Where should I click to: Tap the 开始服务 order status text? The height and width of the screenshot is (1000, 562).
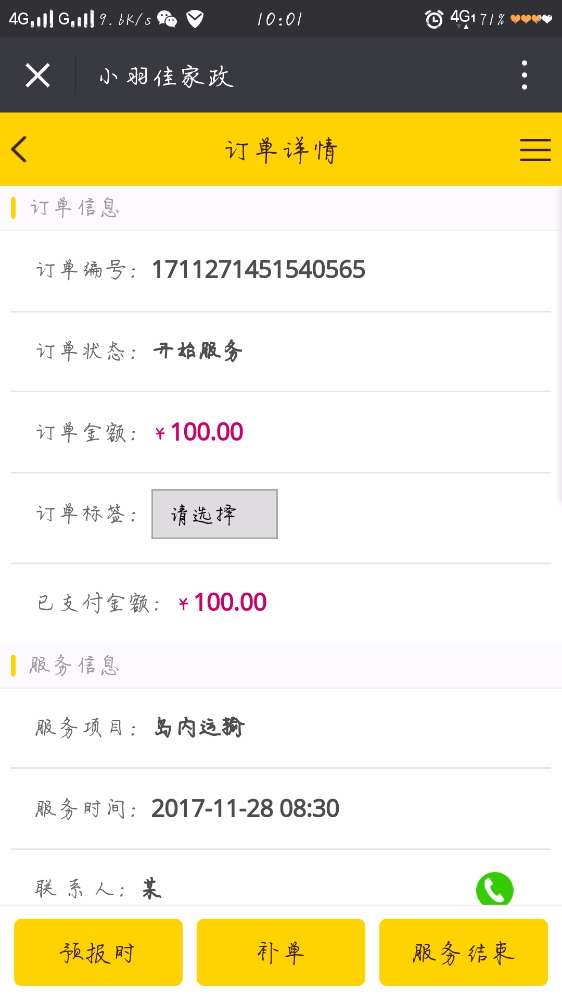198,351
